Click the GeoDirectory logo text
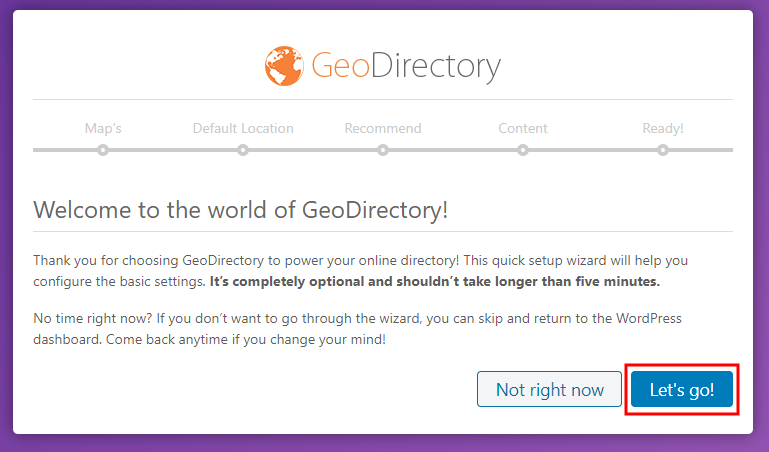 click(405, 67)
